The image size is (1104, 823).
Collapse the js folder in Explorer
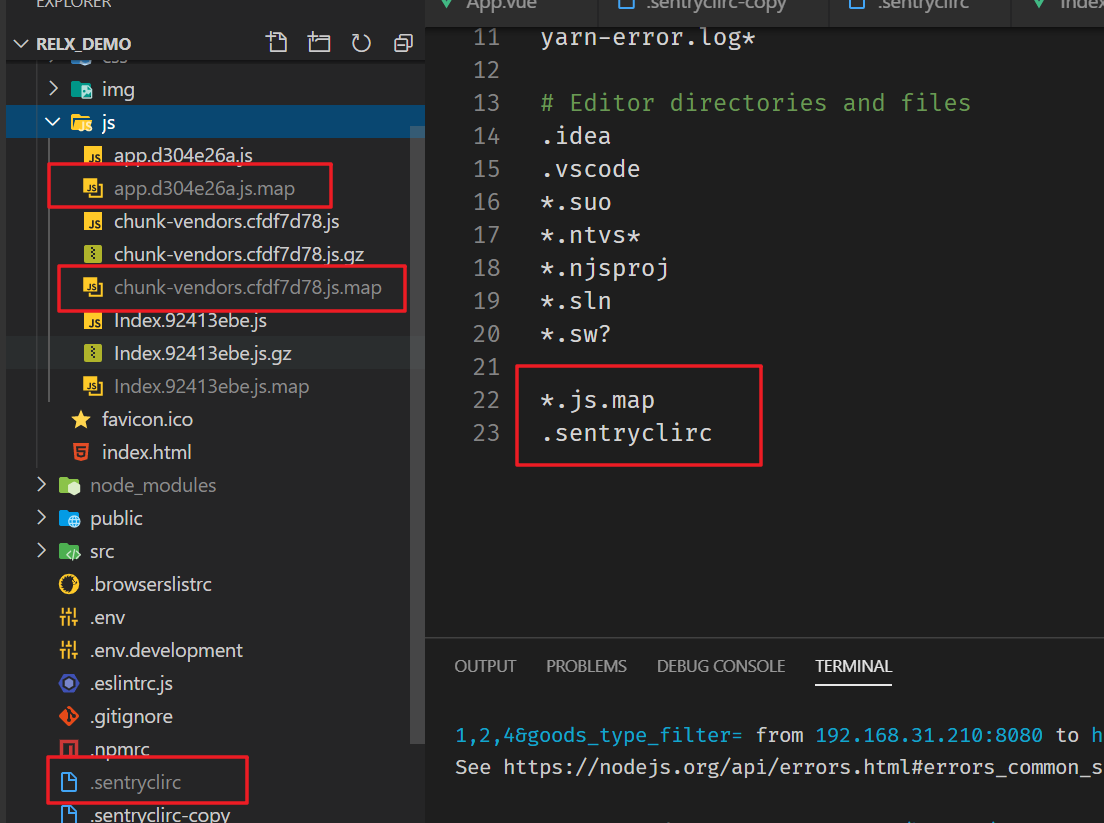coord(52,121)
